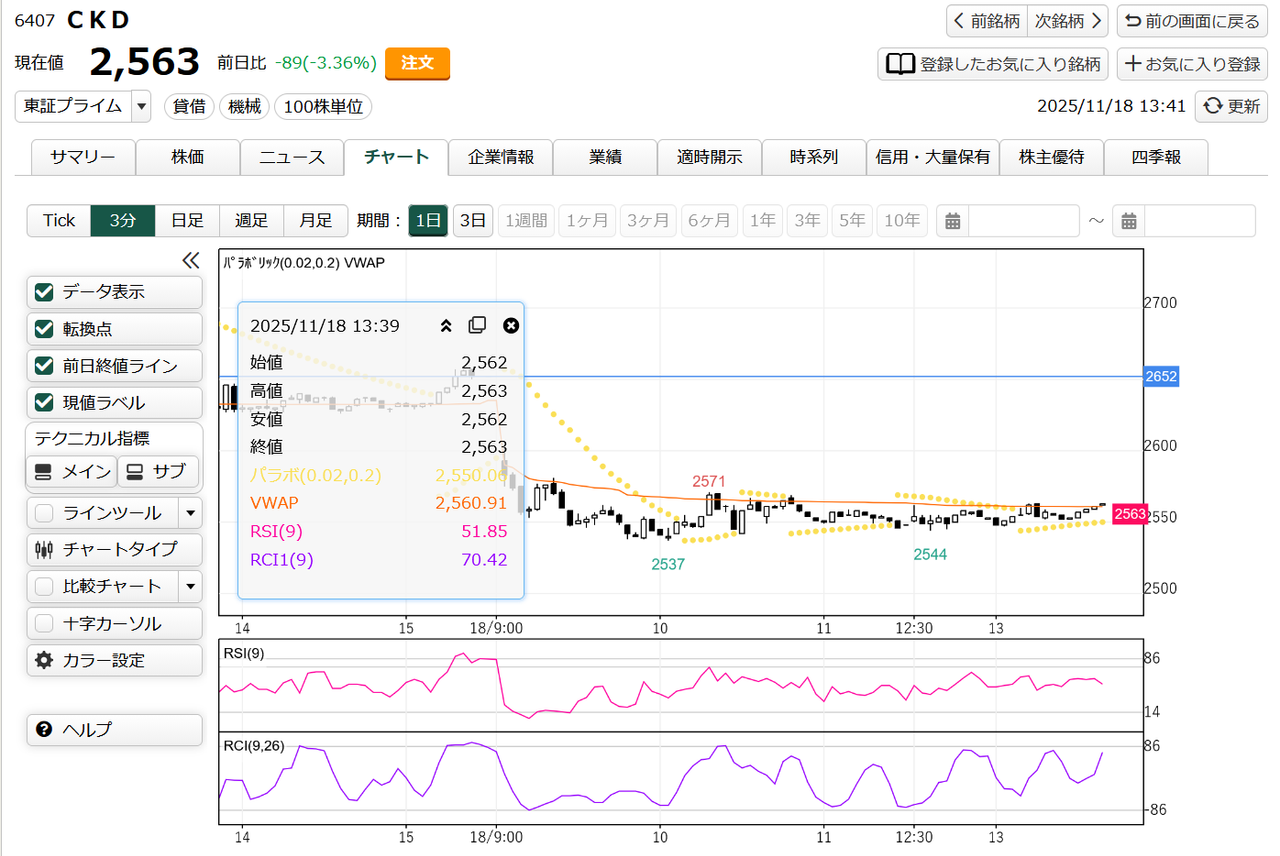Close the chart data popup
Image resolution: width=1280 pixels, height=856 pixels.
[510, 326]
